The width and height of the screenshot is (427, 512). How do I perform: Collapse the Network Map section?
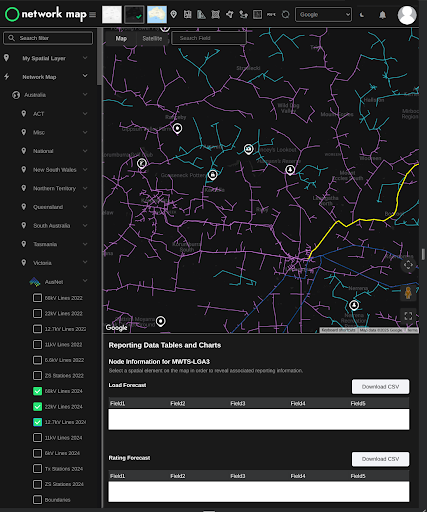coord(85,76)
